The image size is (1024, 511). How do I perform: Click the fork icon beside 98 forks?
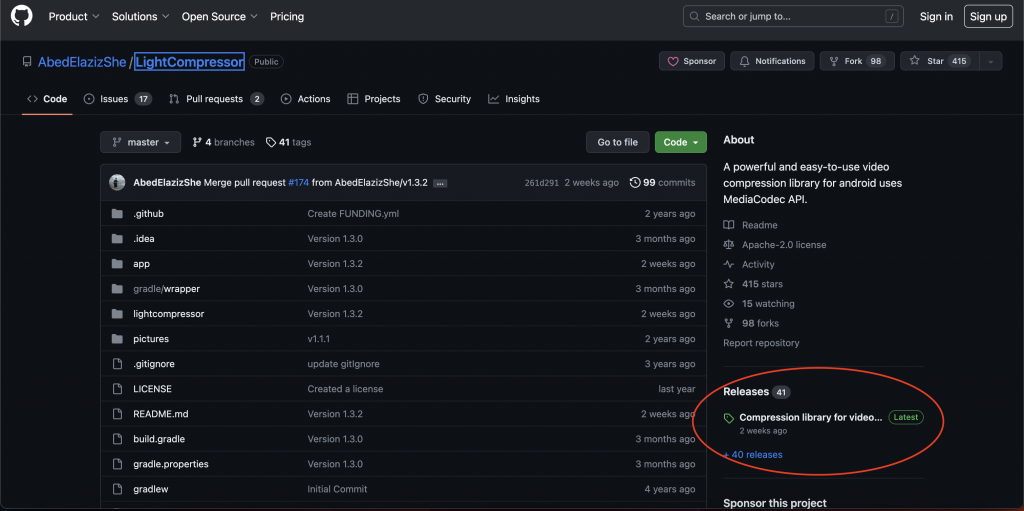click(x=729, y=323)
